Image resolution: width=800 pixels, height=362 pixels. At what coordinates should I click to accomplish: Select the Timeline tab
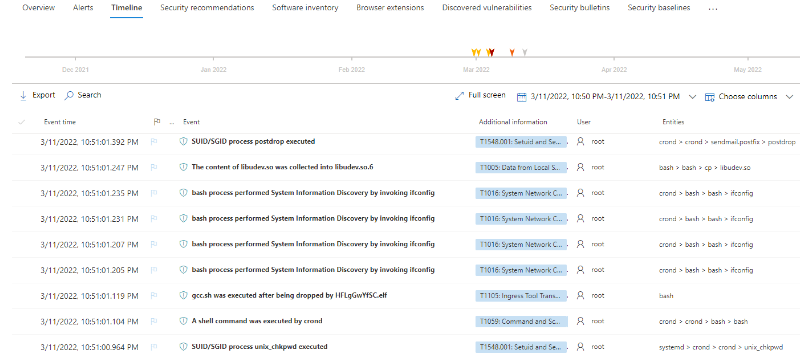point(127,8)
